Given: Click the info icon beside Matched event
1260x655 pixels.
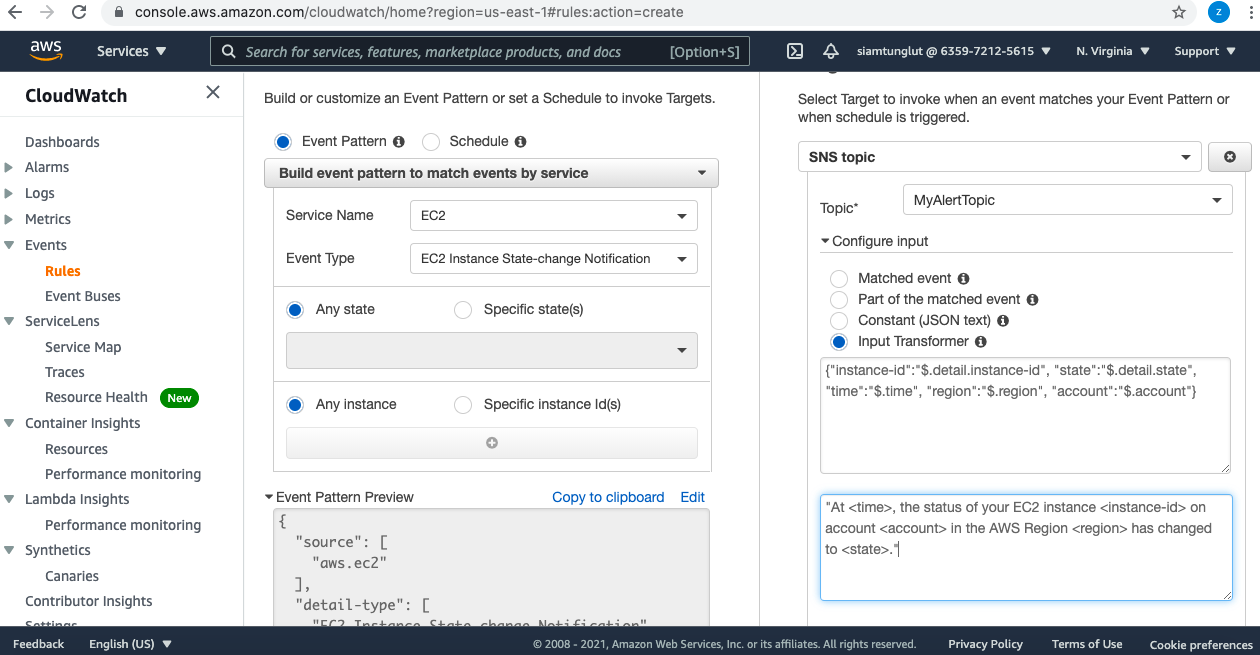Looking at the screenshot, I should point(963,278).
